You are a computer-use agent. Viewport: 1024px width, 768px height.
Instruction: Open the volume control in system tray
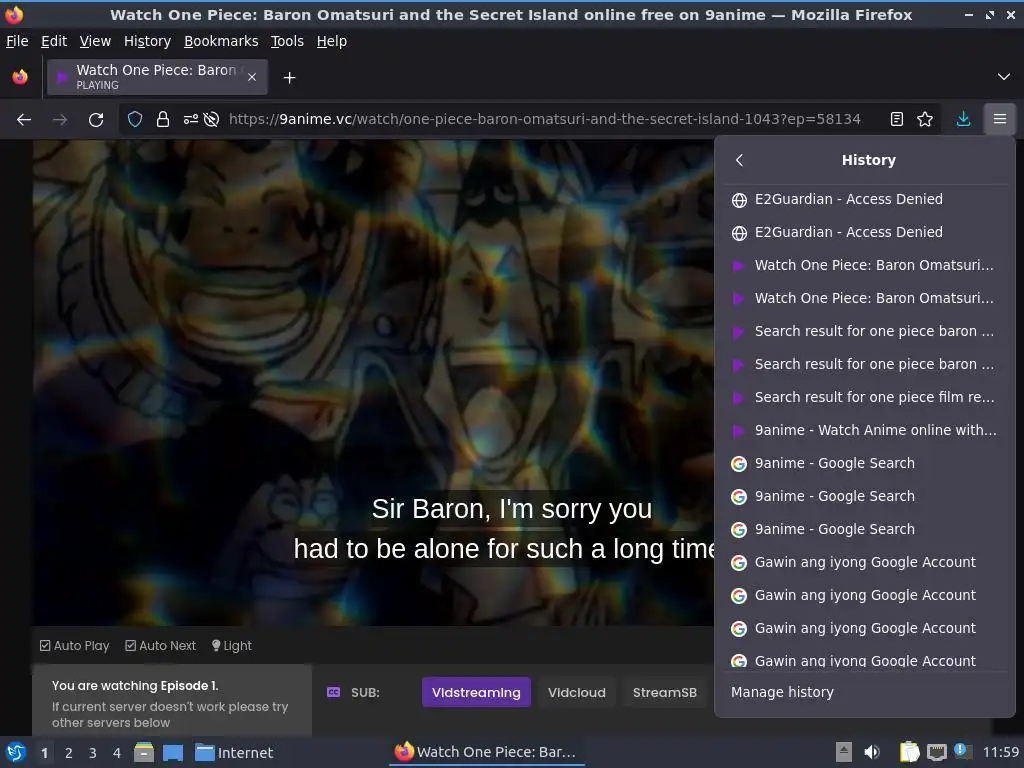(x=872, y=752)
